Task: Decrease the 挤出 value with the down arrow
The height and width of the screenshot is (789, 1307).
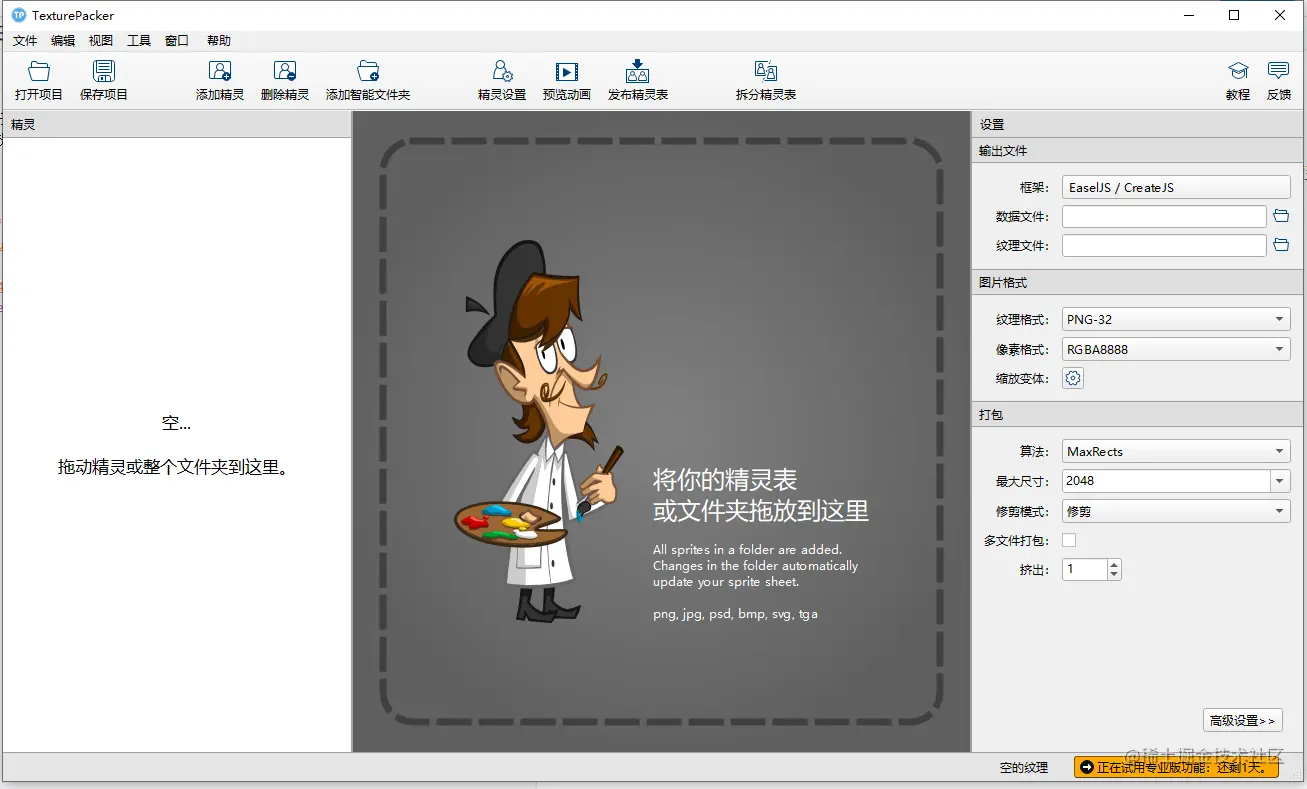Action: pos(1114,575)
